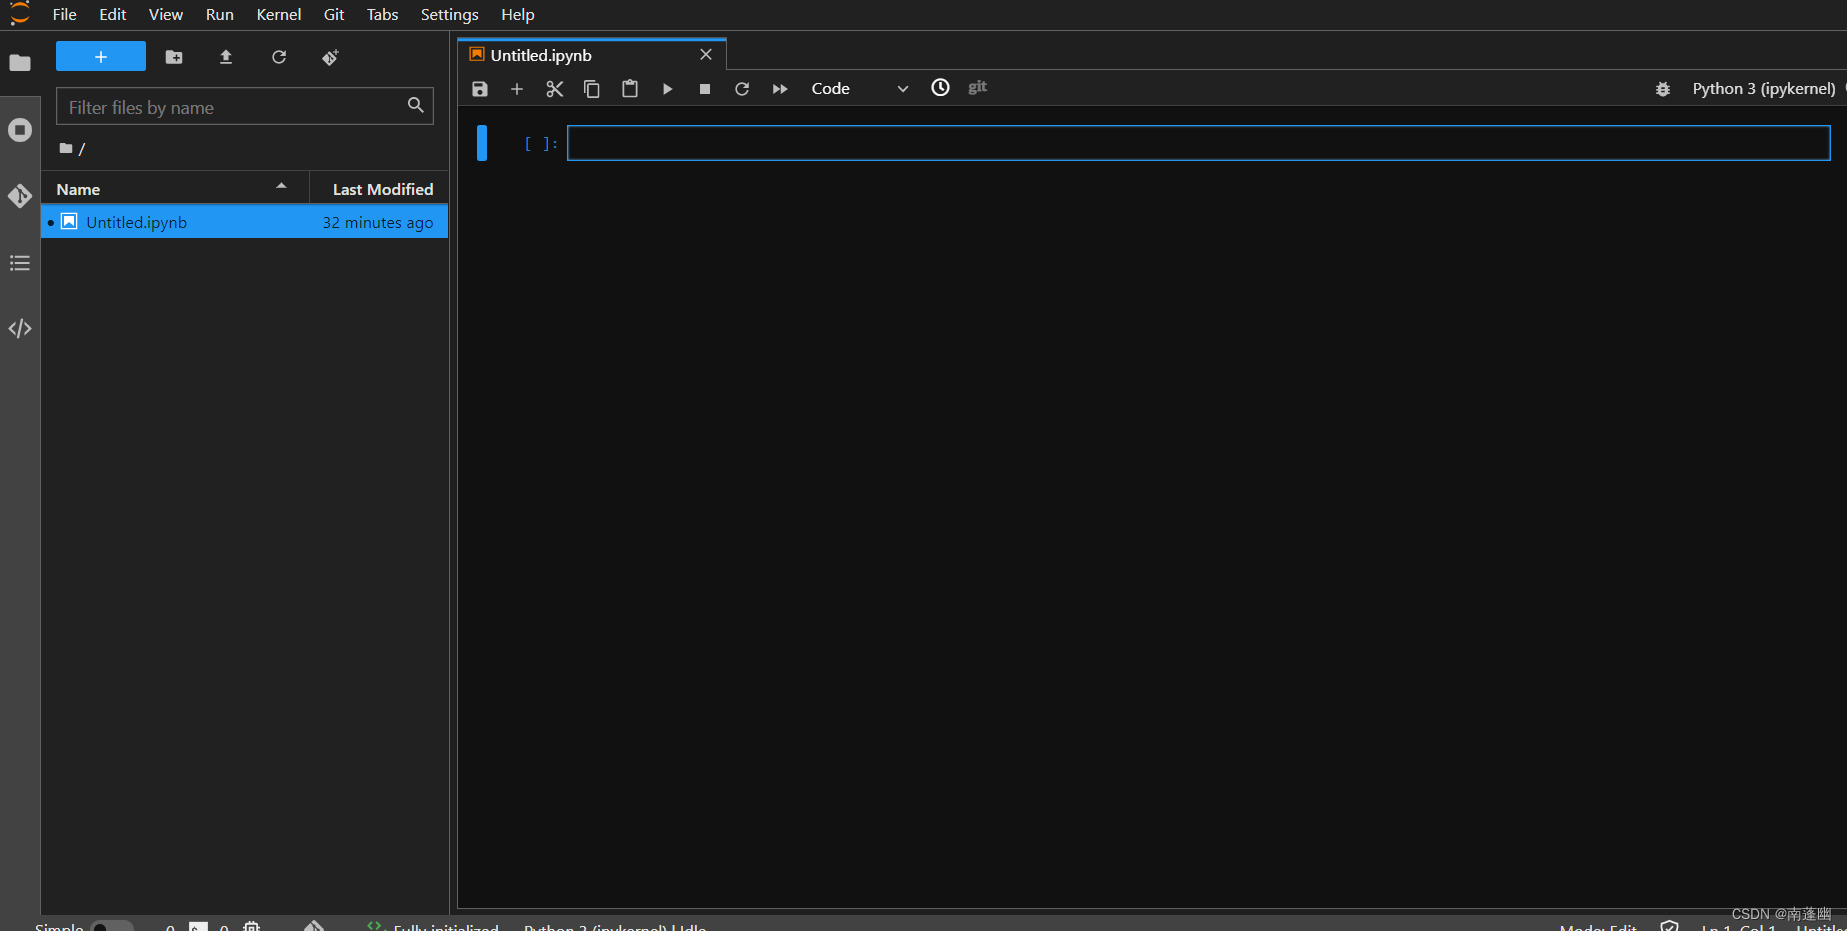Screen dimensions: 1847x931
Task: Click the blue New Launcher plus button
Action: click(x=101, y=57)
